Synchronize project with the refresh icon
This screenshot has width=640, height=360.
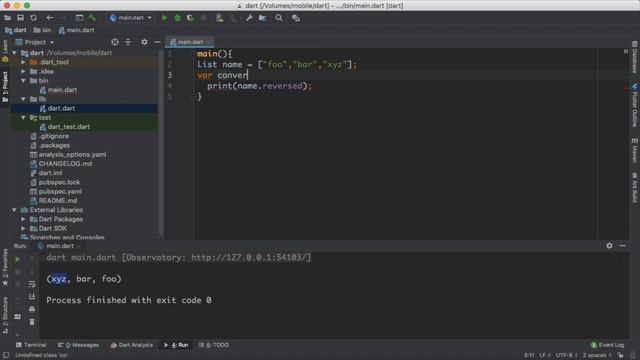pyautogui.click(x=33, y=18)
